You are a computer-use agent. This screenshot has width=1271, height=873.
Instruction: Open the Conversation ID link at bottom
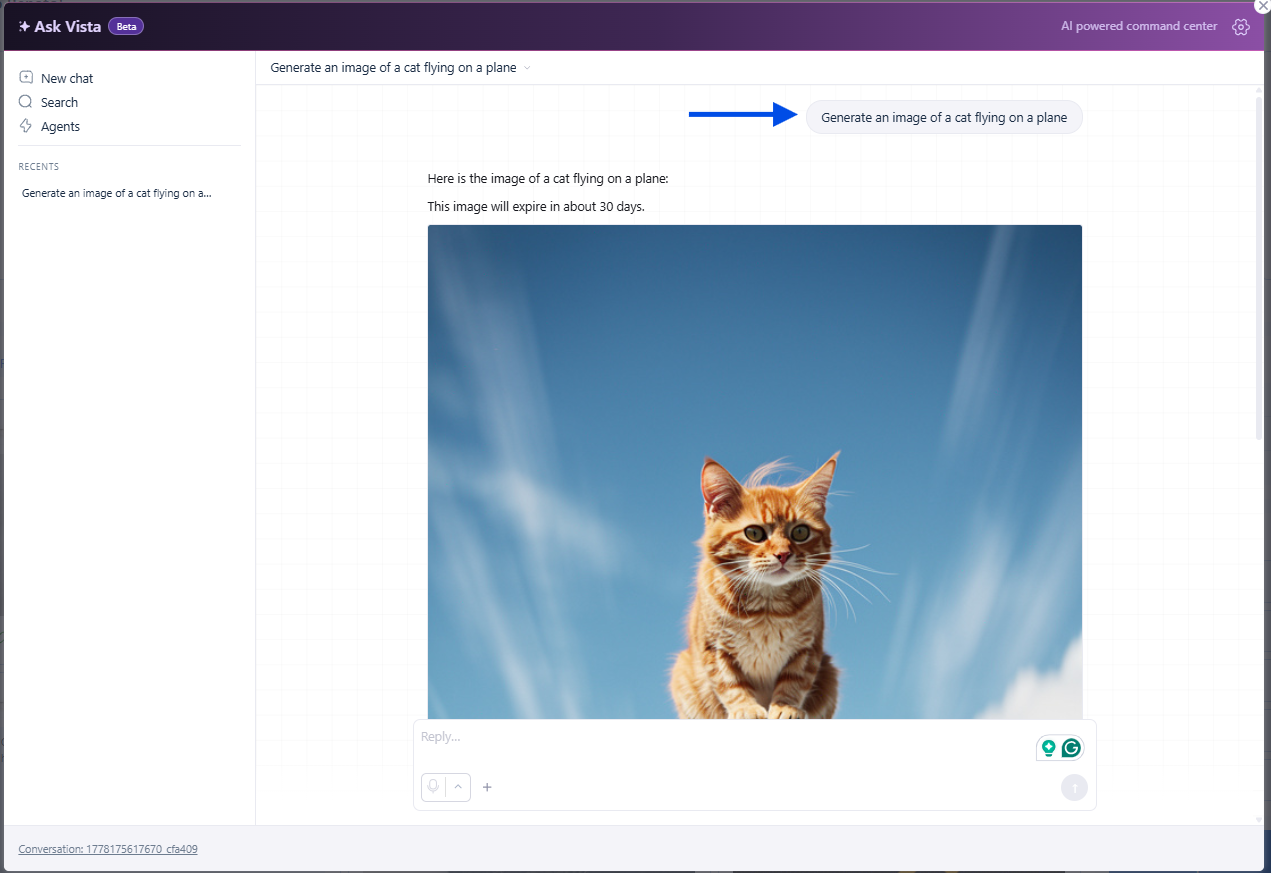[x=108, y=849]
